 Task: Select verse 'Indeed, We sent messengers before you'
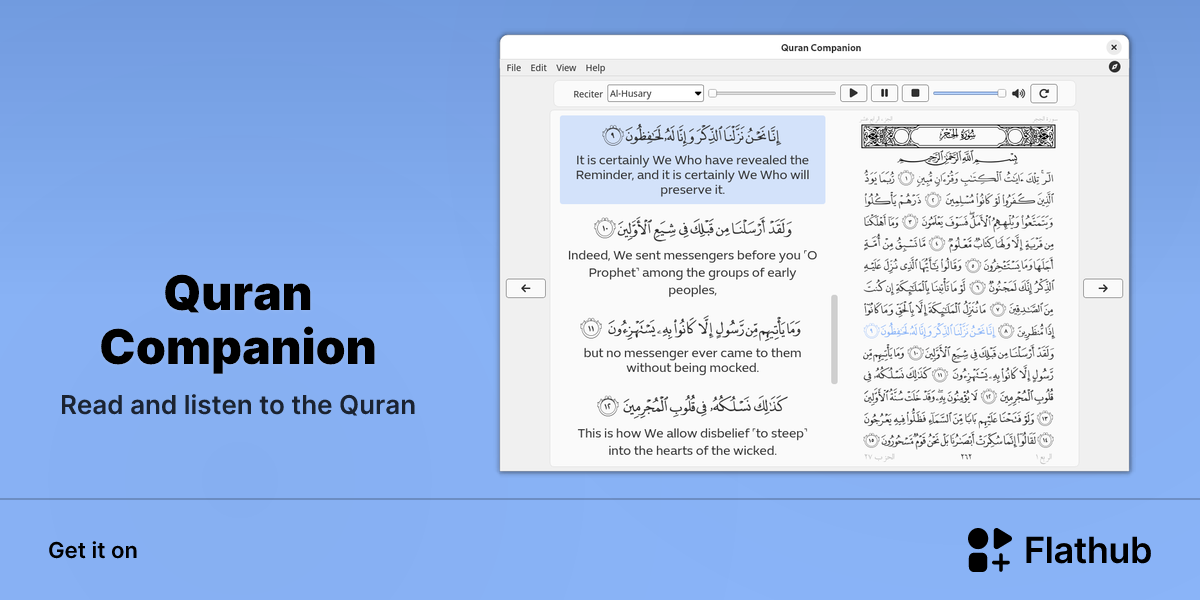[692, 257]
